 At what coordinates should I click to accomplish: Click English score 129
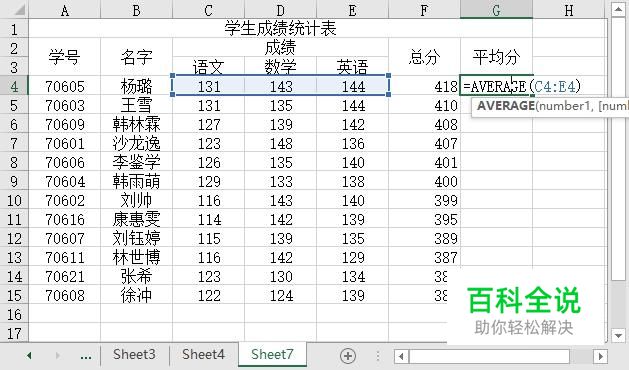(x=352, y=257)
